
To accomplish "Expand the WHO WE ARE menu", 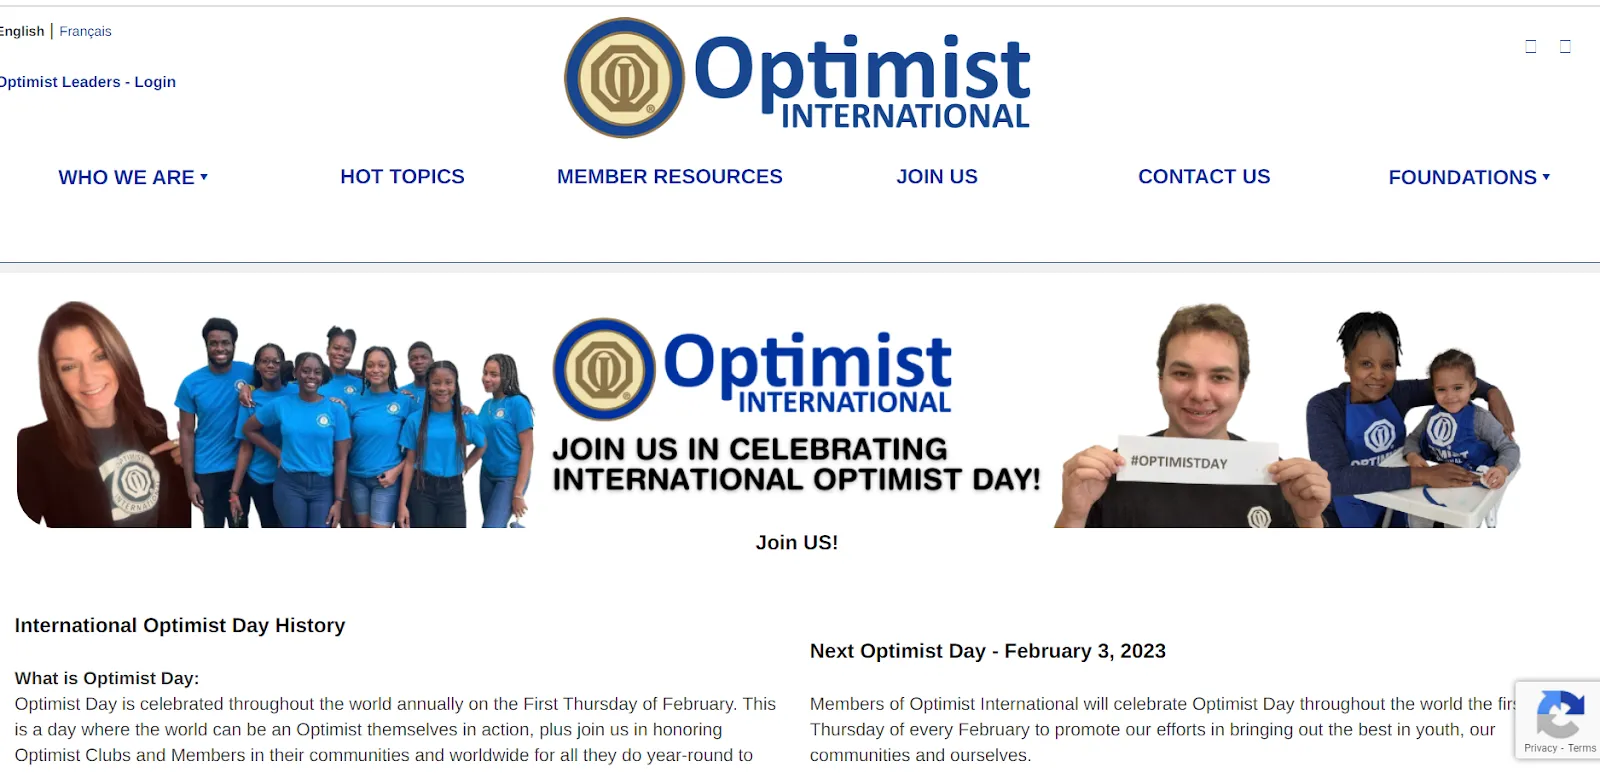I will tap(133, 177).
